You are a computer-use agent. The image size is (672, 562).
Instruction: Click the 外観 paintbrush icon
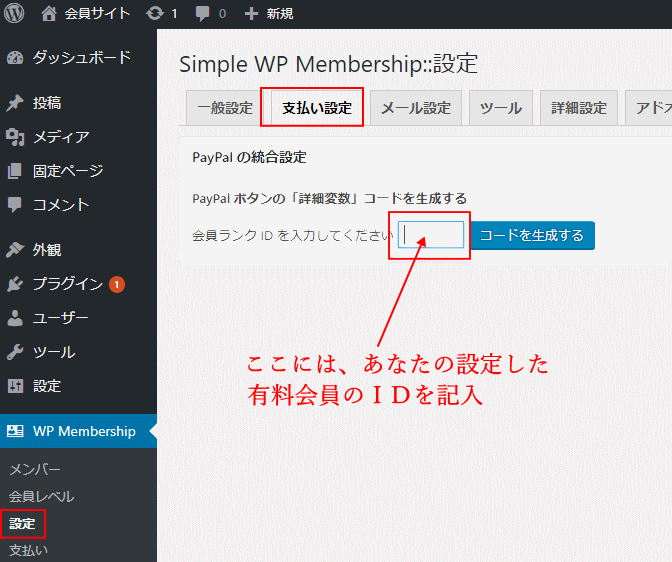(15, 249)
